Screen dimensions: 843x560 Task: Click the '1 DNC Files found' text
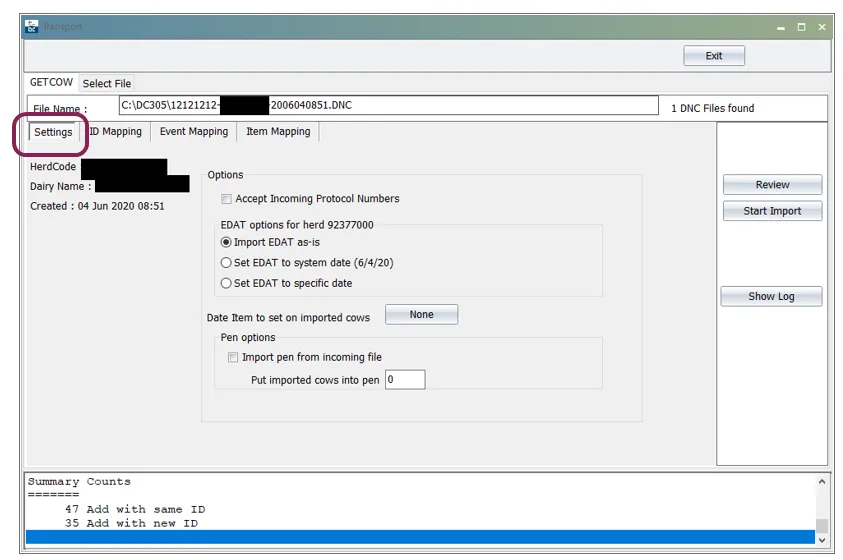coord(712,108)
